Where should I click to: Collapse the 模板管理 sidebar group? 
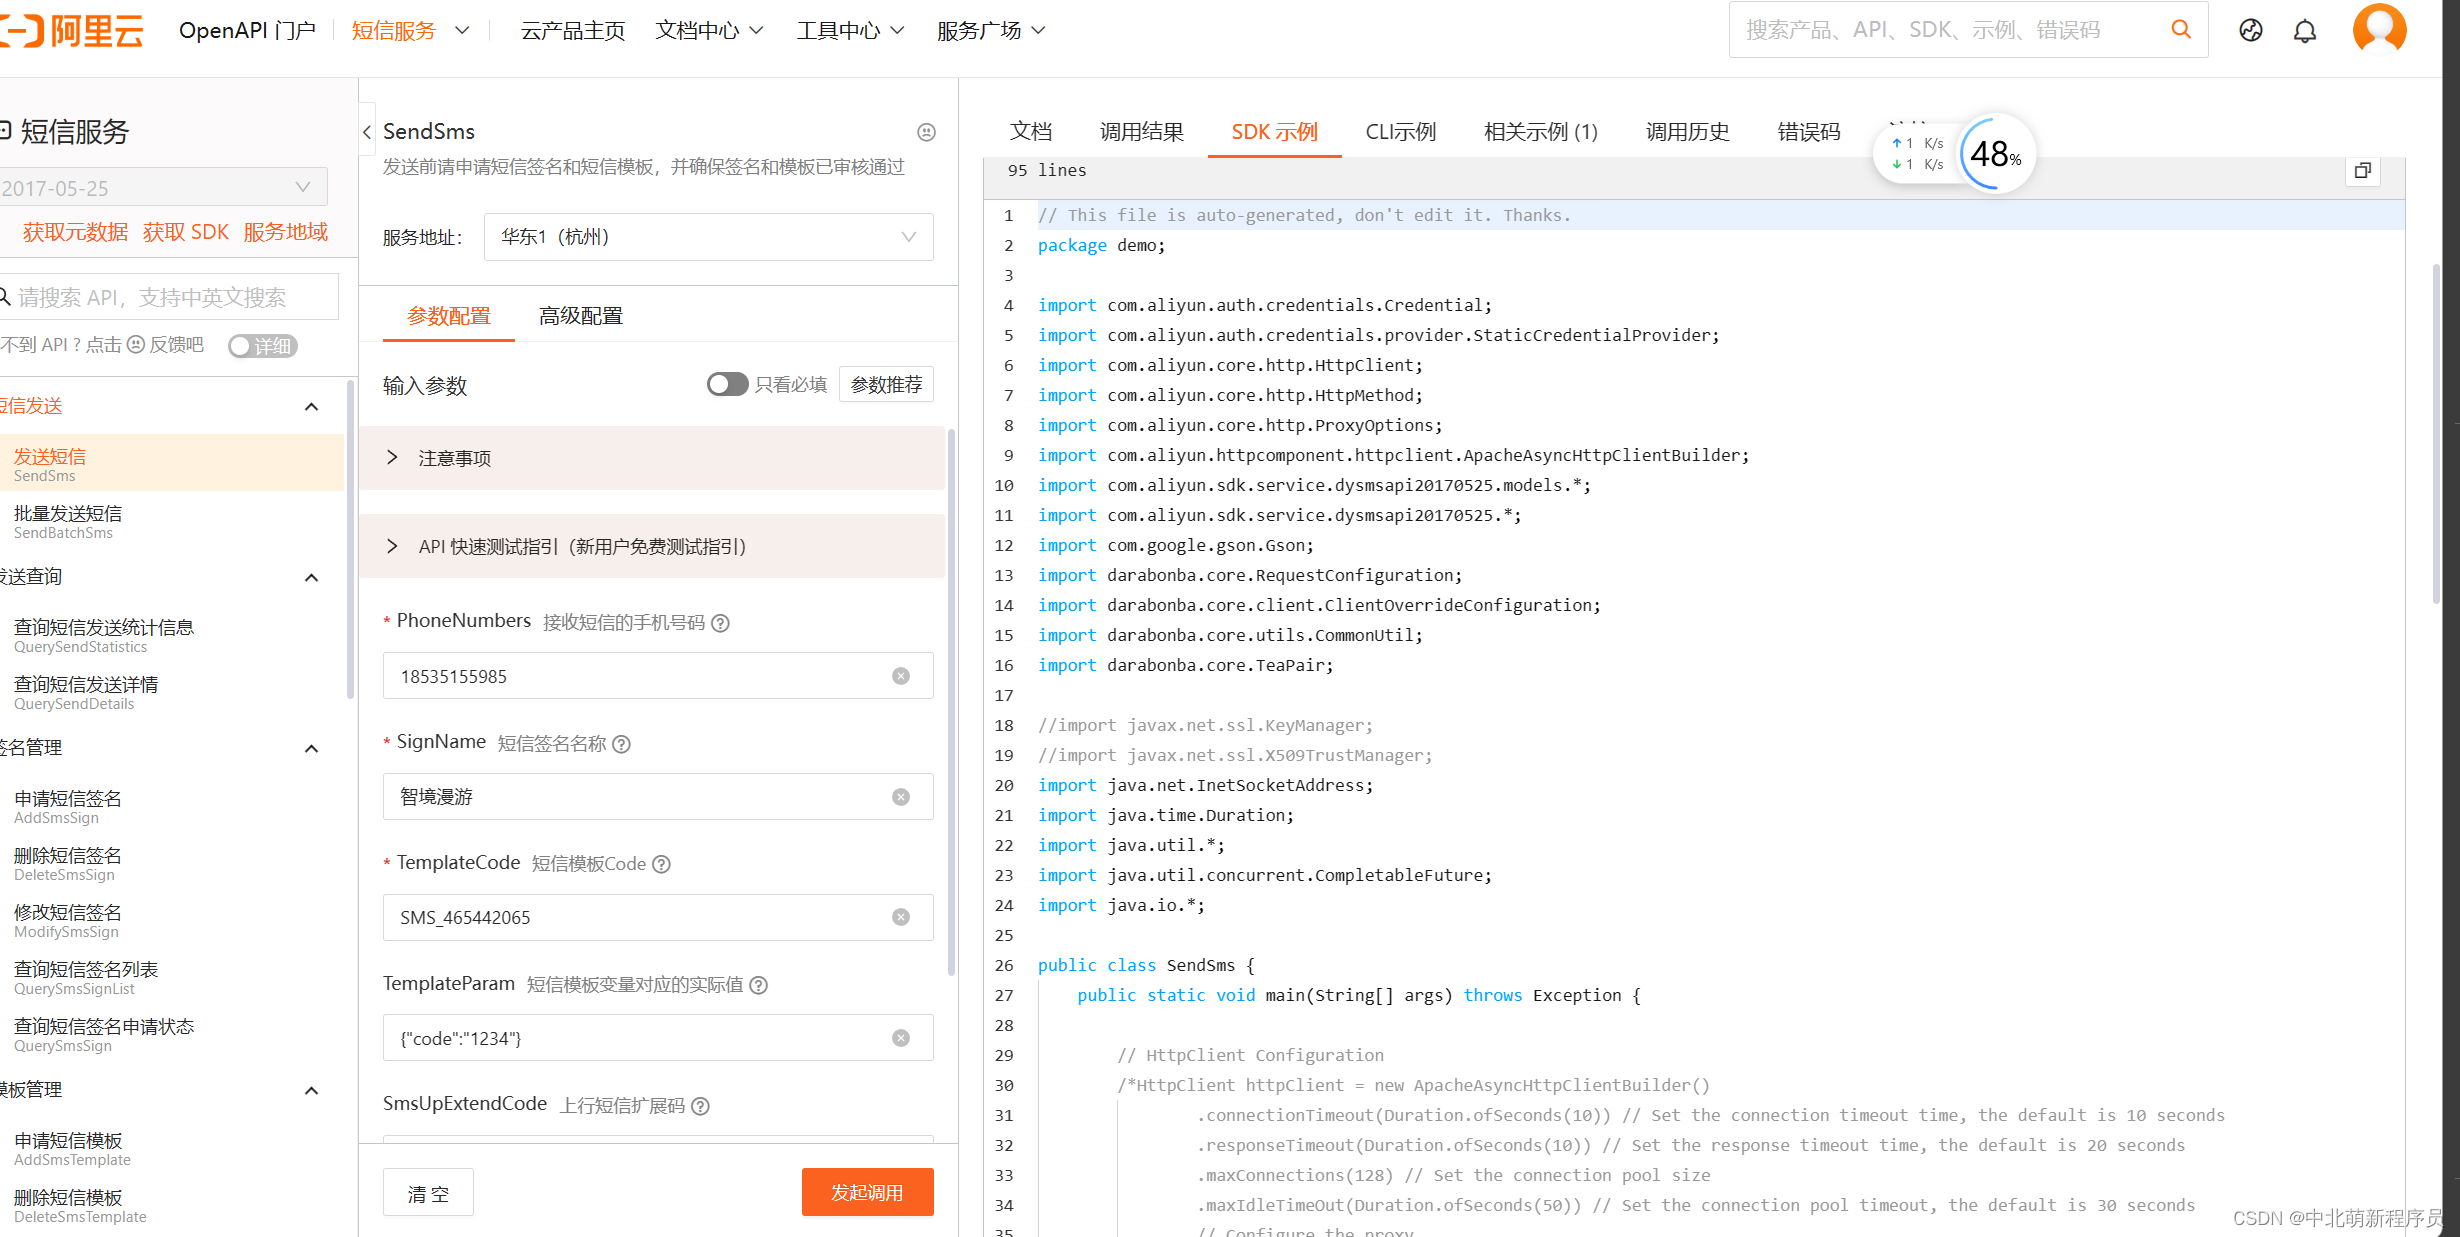coord(311,1090)
